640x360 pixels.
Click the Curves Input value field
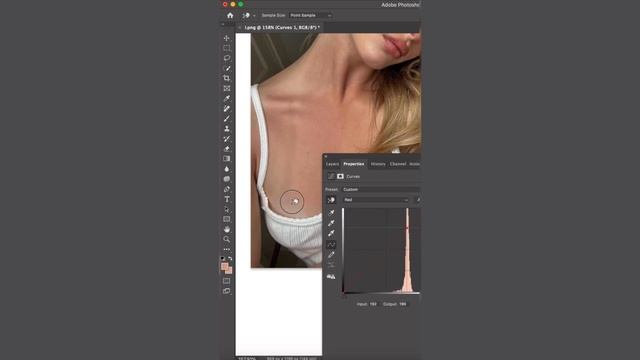(x=373, y=304)
